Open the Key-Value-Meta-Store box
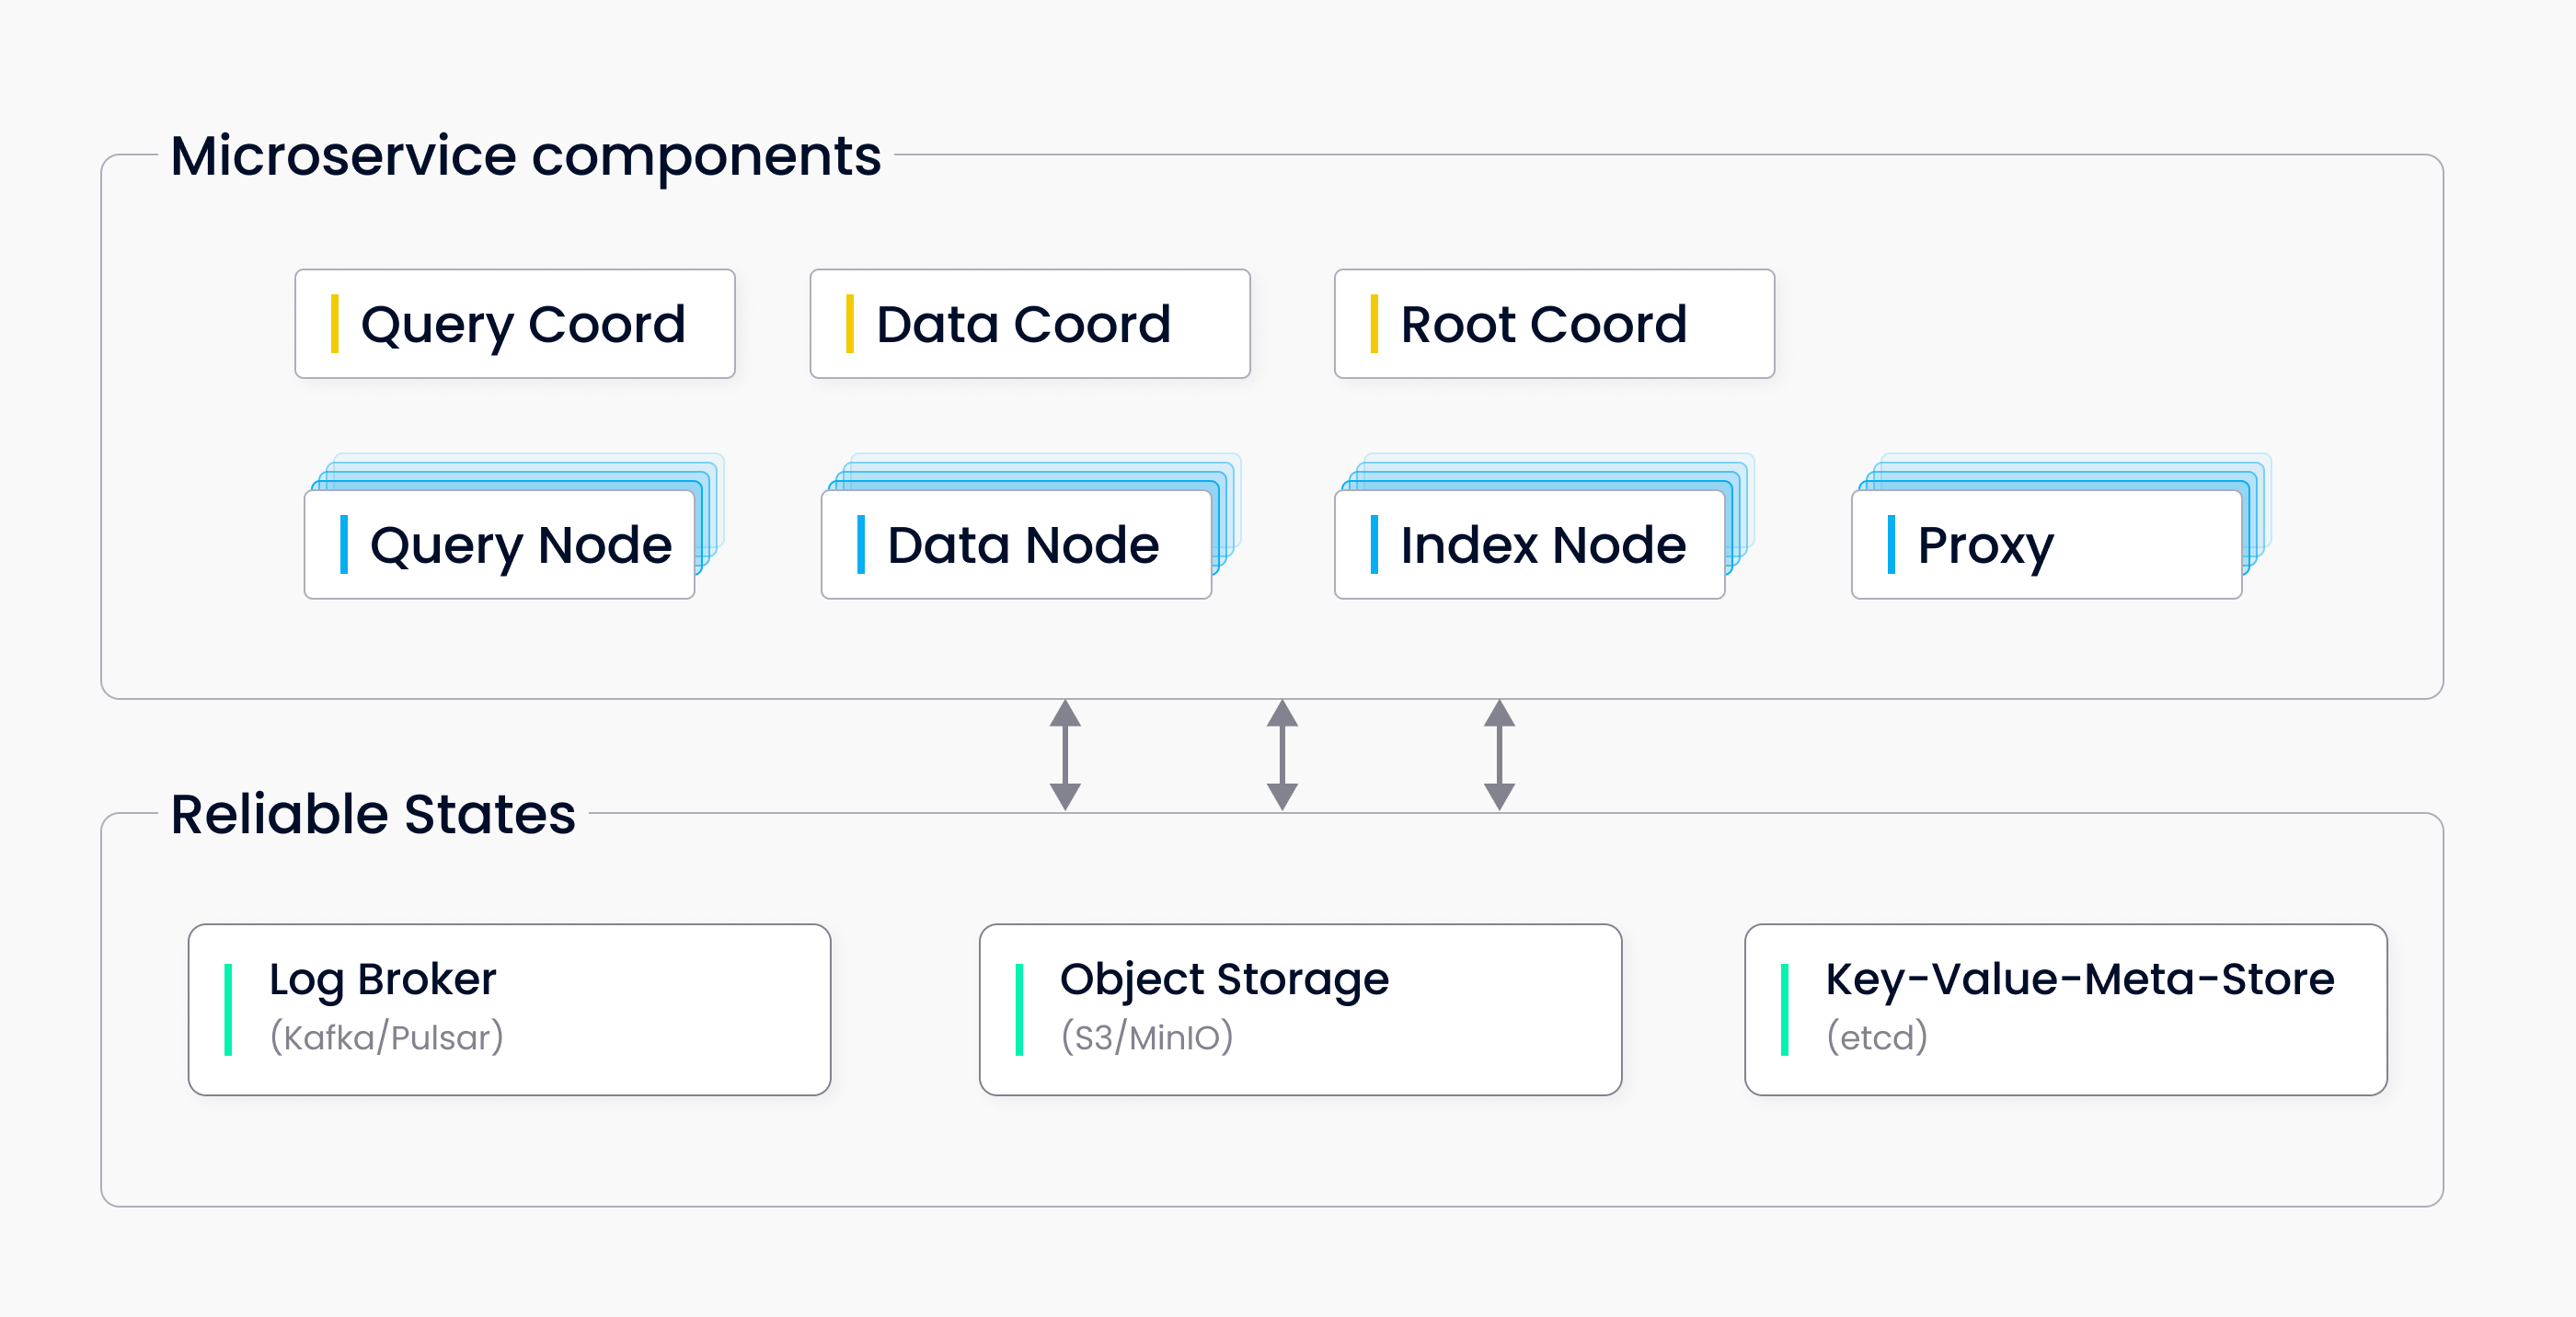Viewport: 2576px width, 1317px height. click(2065, 1009)
